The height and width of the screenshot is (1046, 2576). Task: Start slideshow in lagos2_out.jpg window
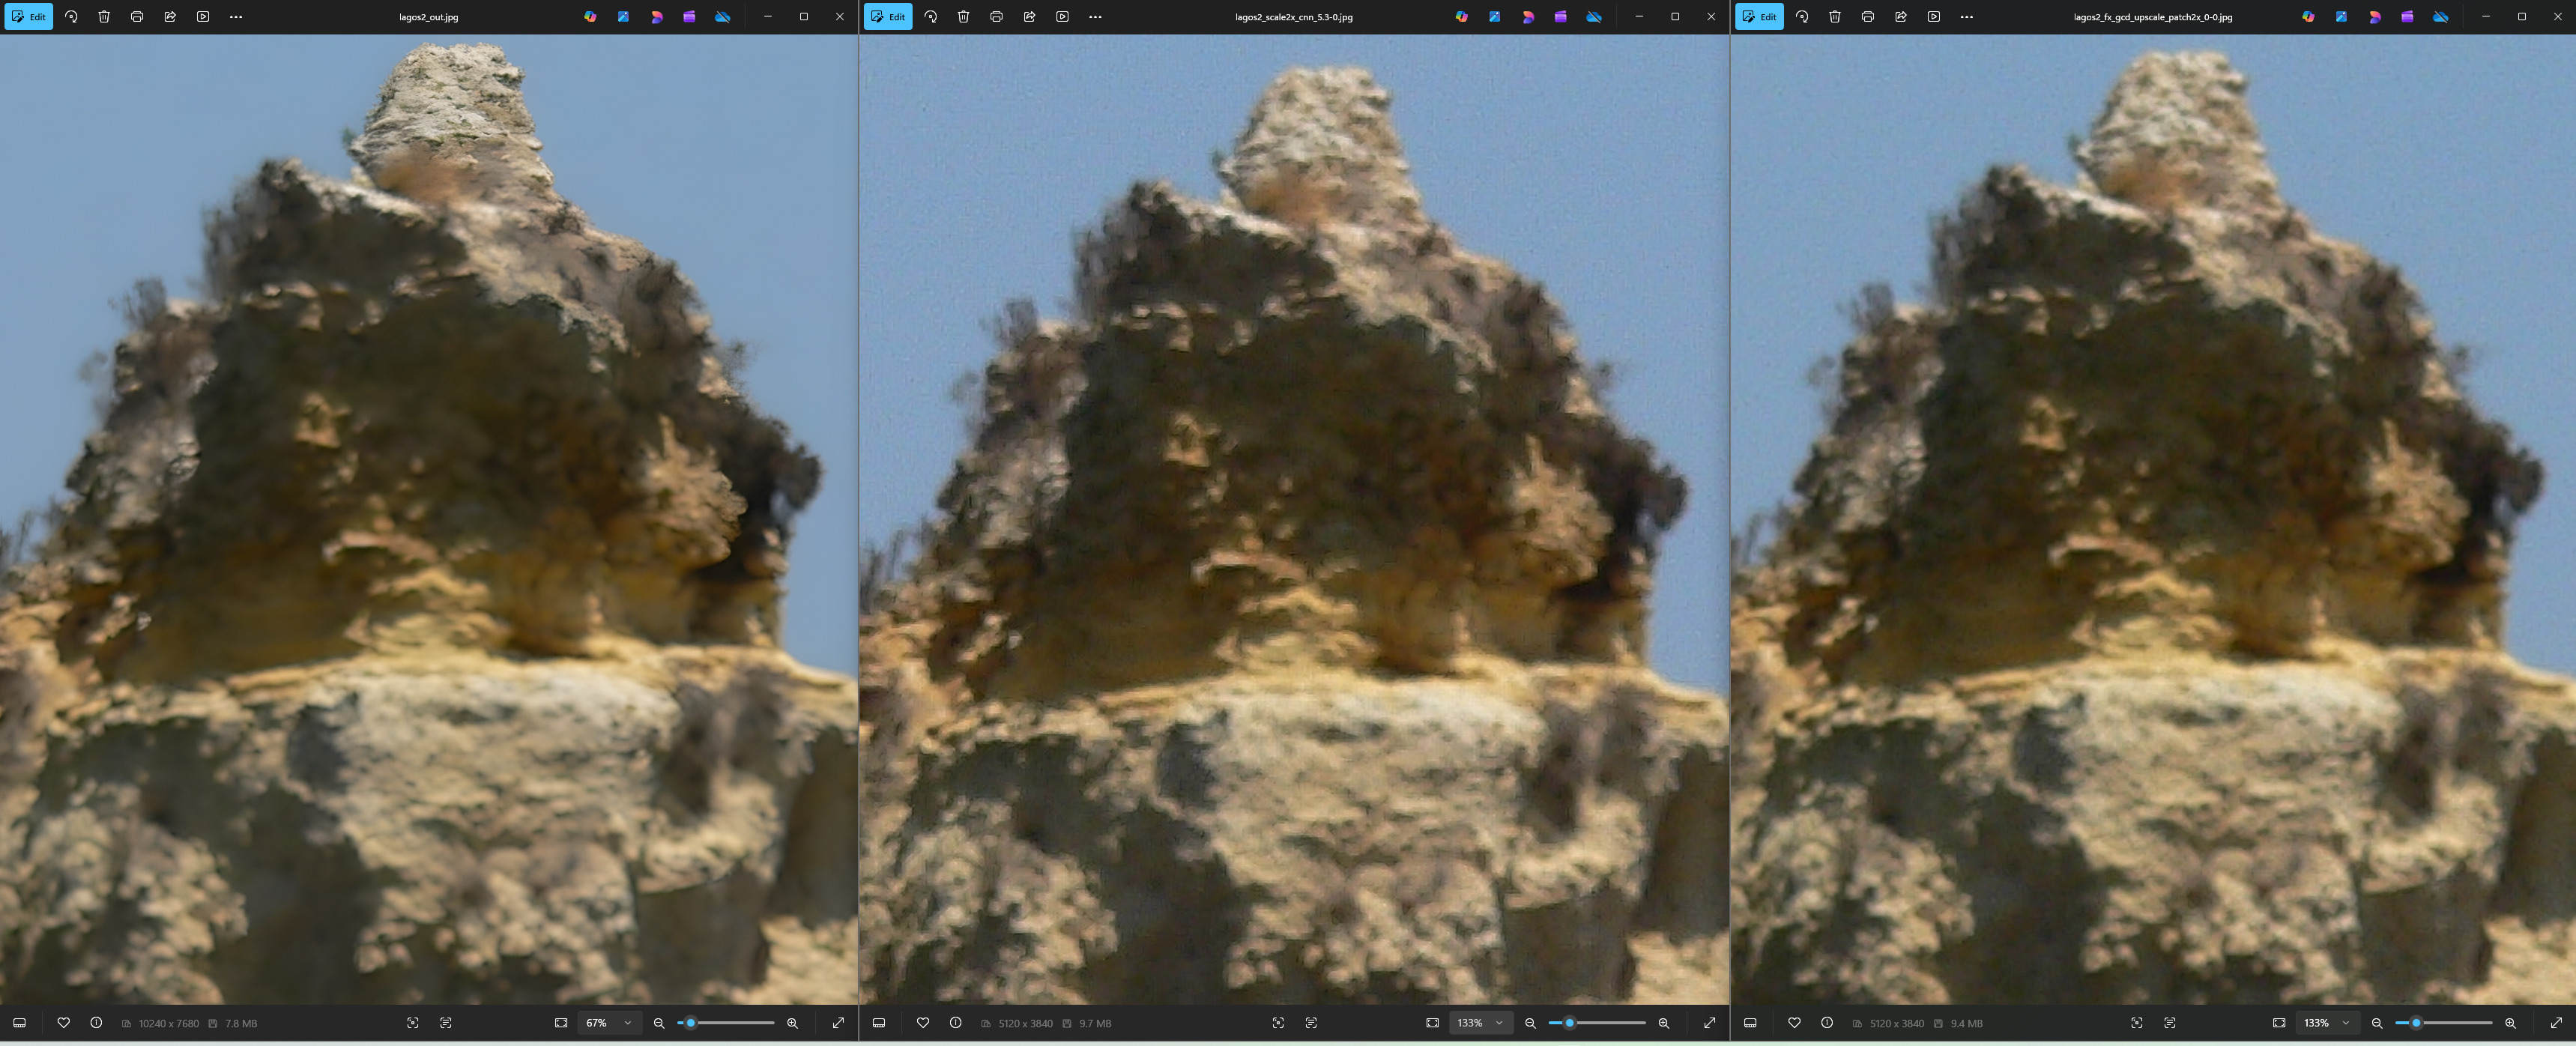[203, 17]
